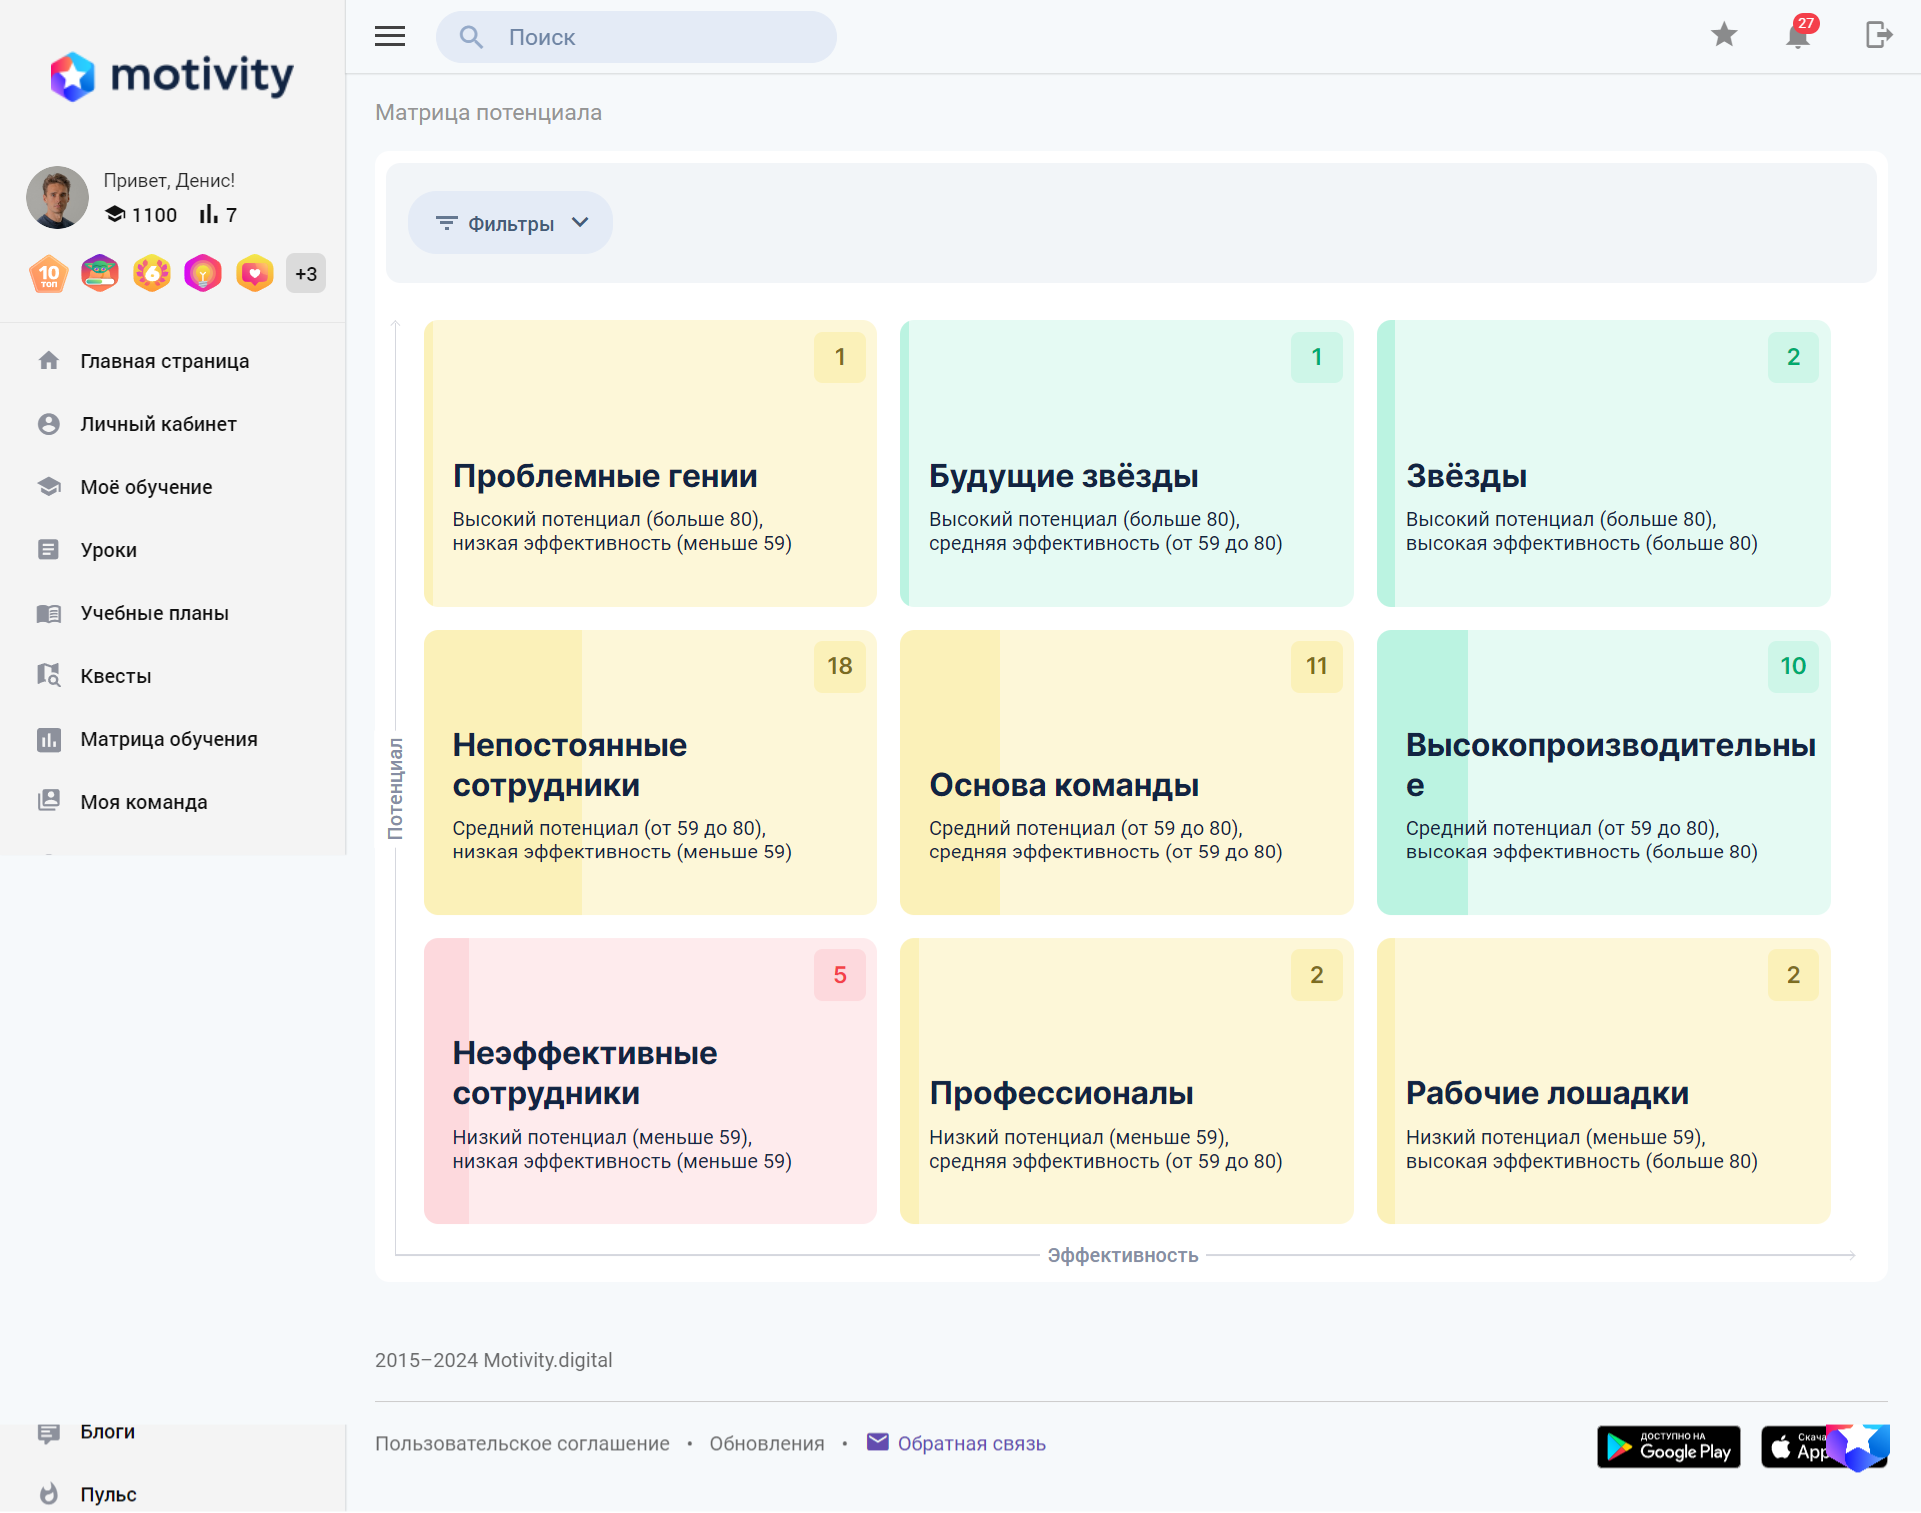This screenshot has height=1513, width=1921.
Task: Open Пользовательское соглашение link
Action: (x=522, y=1443)
